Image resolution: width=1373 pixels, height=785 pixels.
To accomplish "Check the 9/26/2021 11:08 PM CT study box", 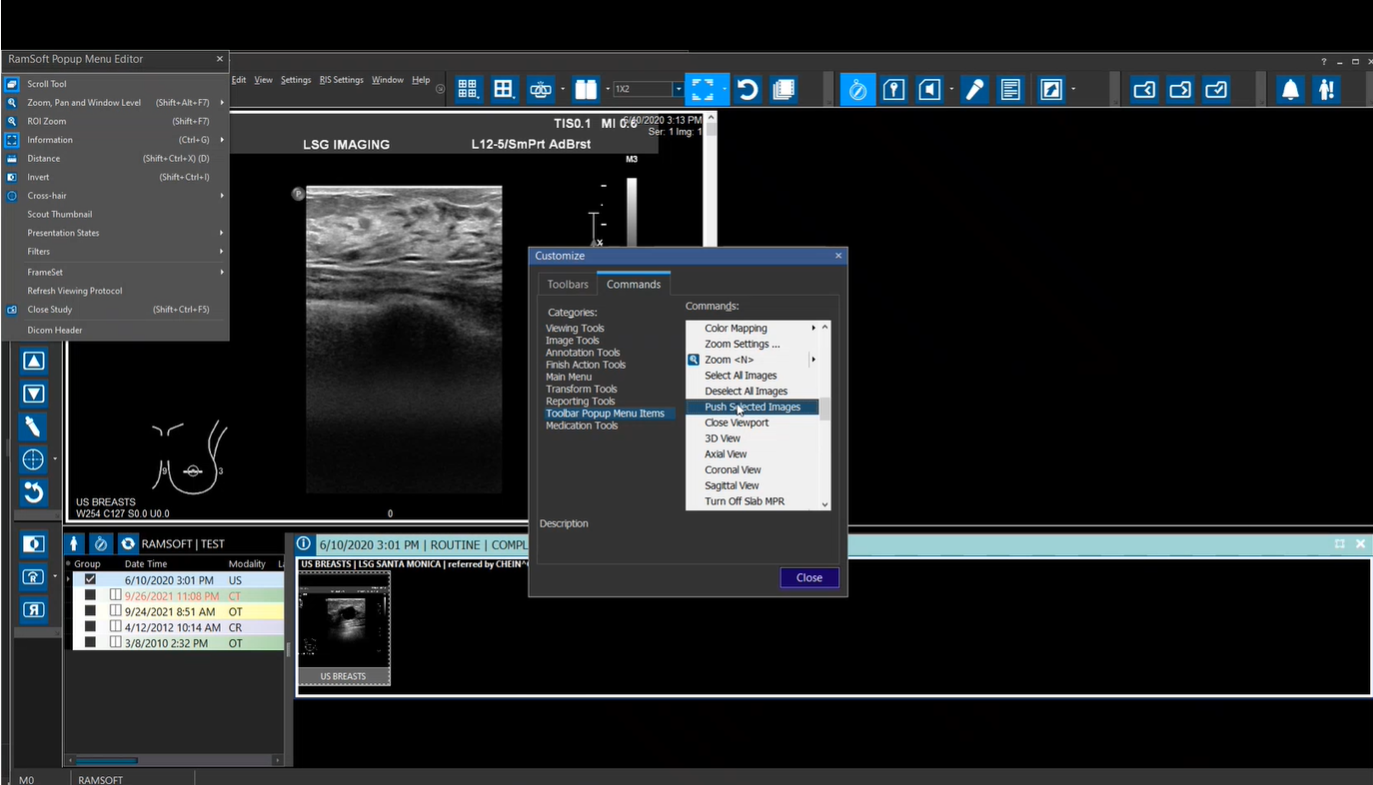I will (x=90, y=596).
